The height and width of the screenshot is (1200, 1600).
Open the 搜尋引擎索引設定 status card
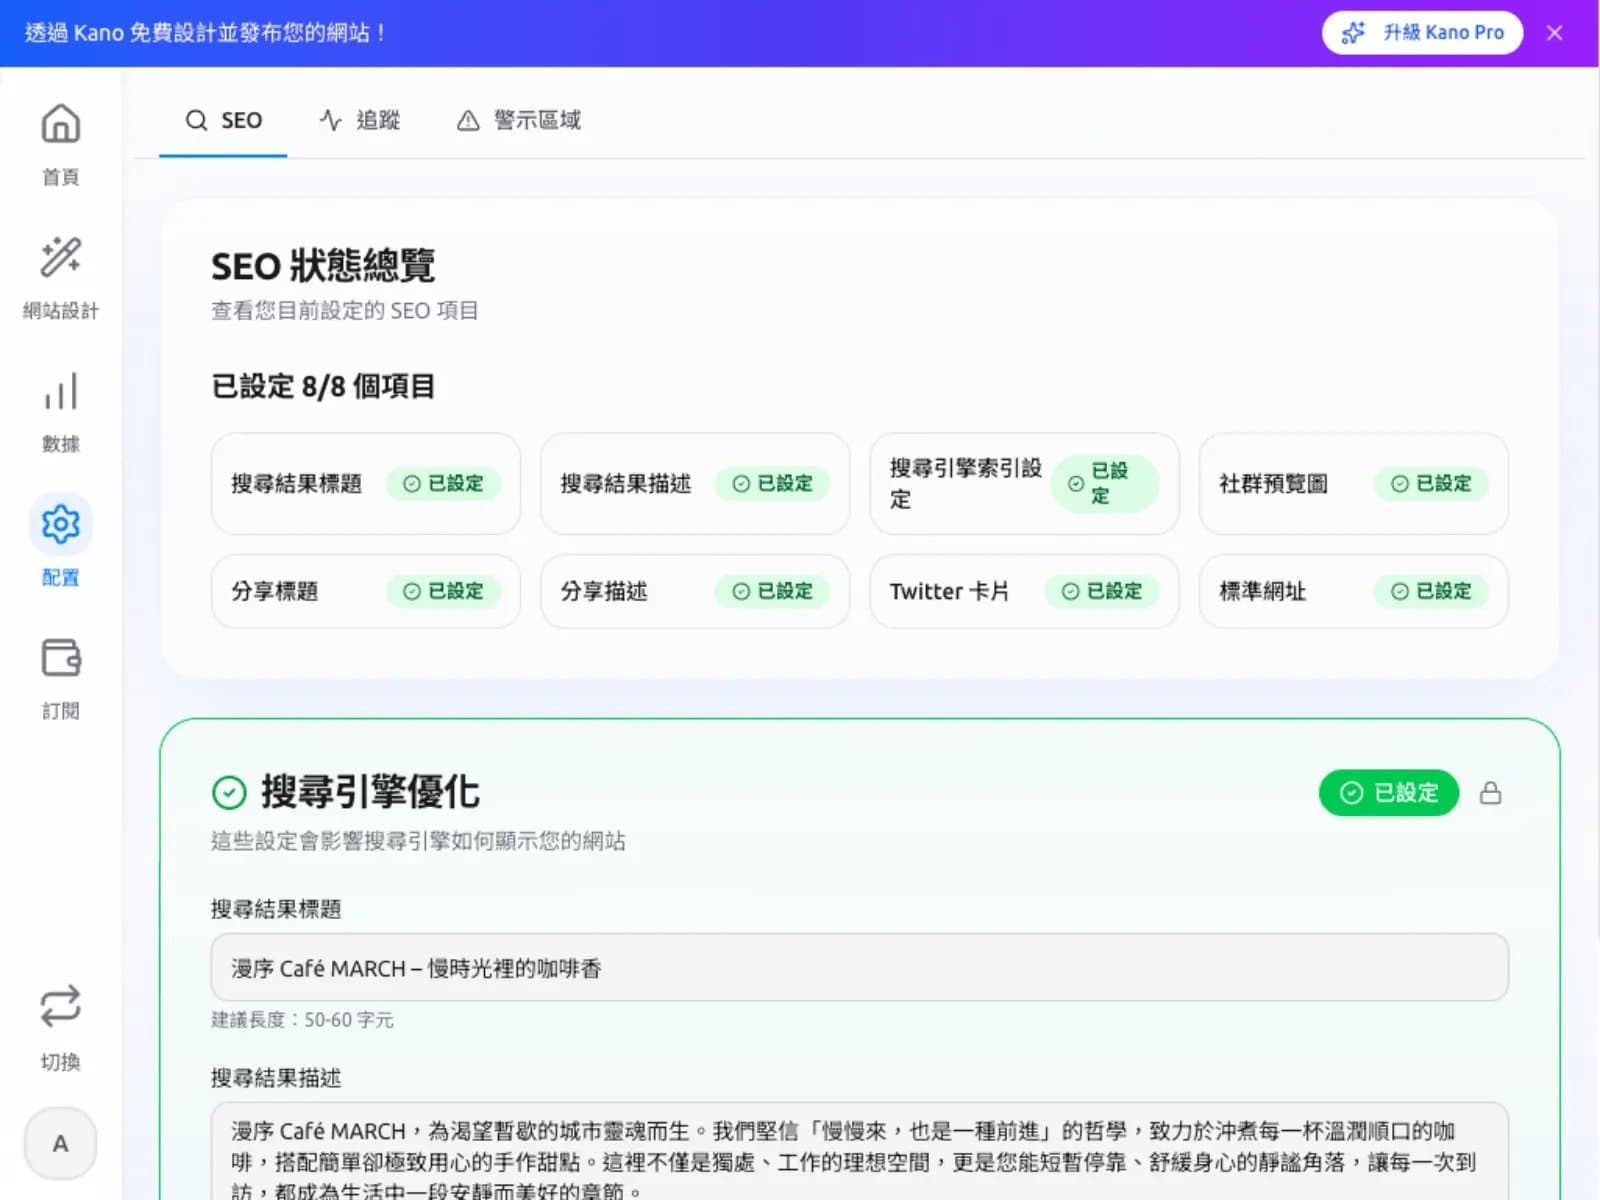(1024, 484)
